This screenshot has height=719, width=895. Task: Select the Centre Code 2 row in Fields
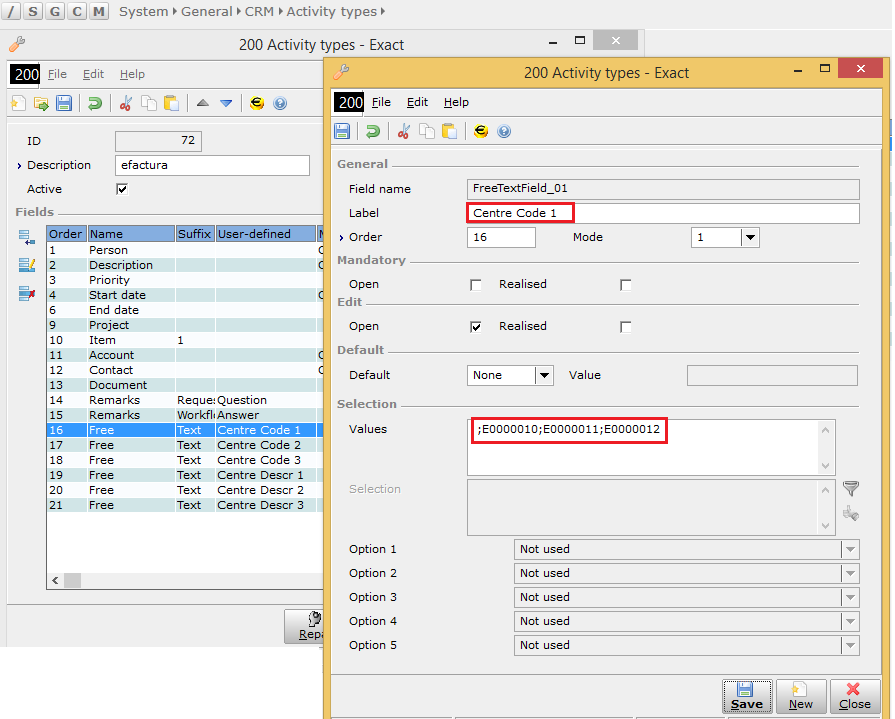185,445
